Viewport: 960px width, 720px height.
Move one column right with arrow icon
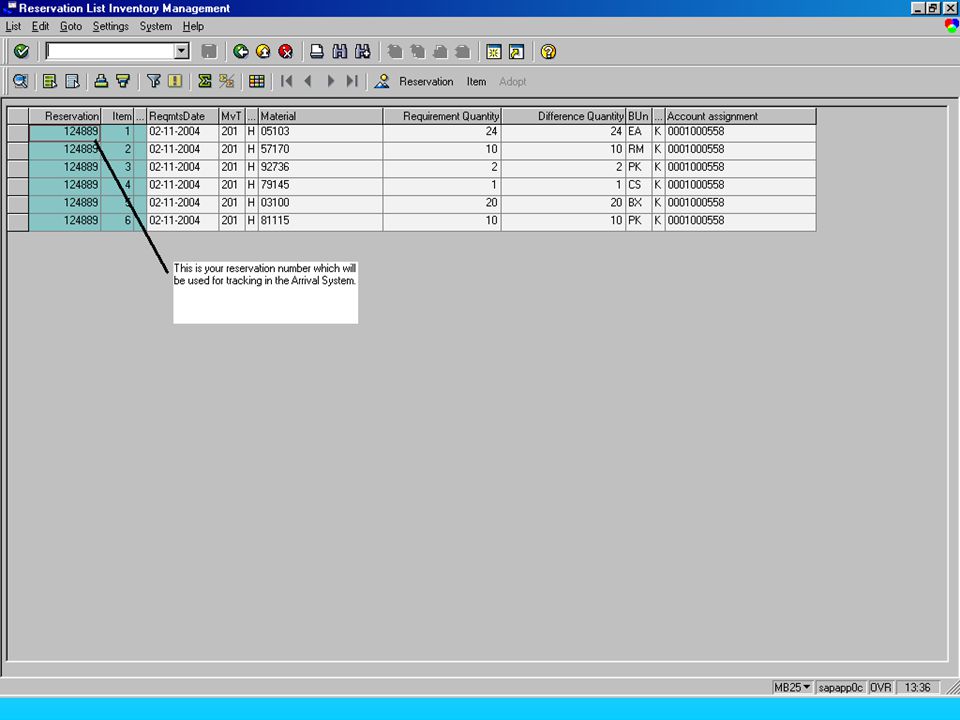tap(331, 81)
